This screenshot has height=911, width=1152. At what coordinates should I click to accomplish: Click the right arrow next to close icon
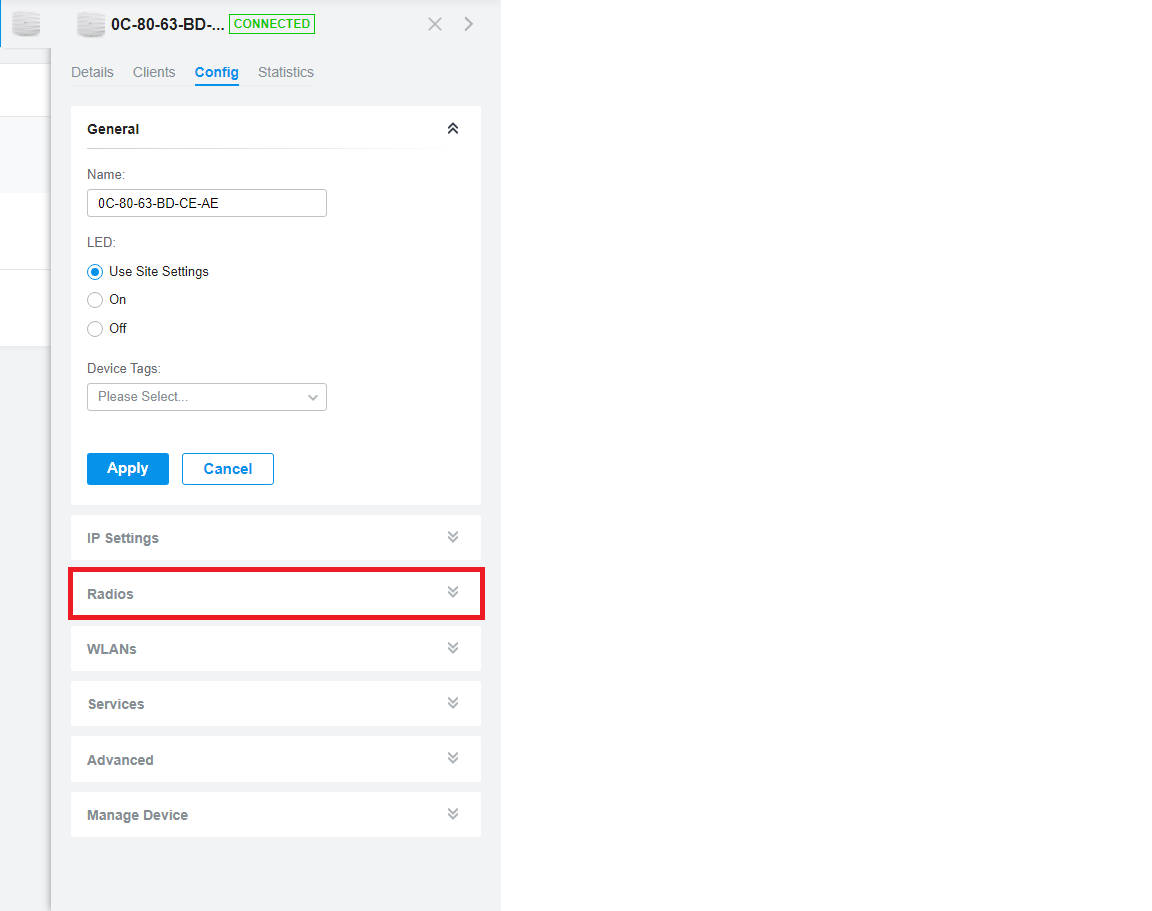(469, 24)
